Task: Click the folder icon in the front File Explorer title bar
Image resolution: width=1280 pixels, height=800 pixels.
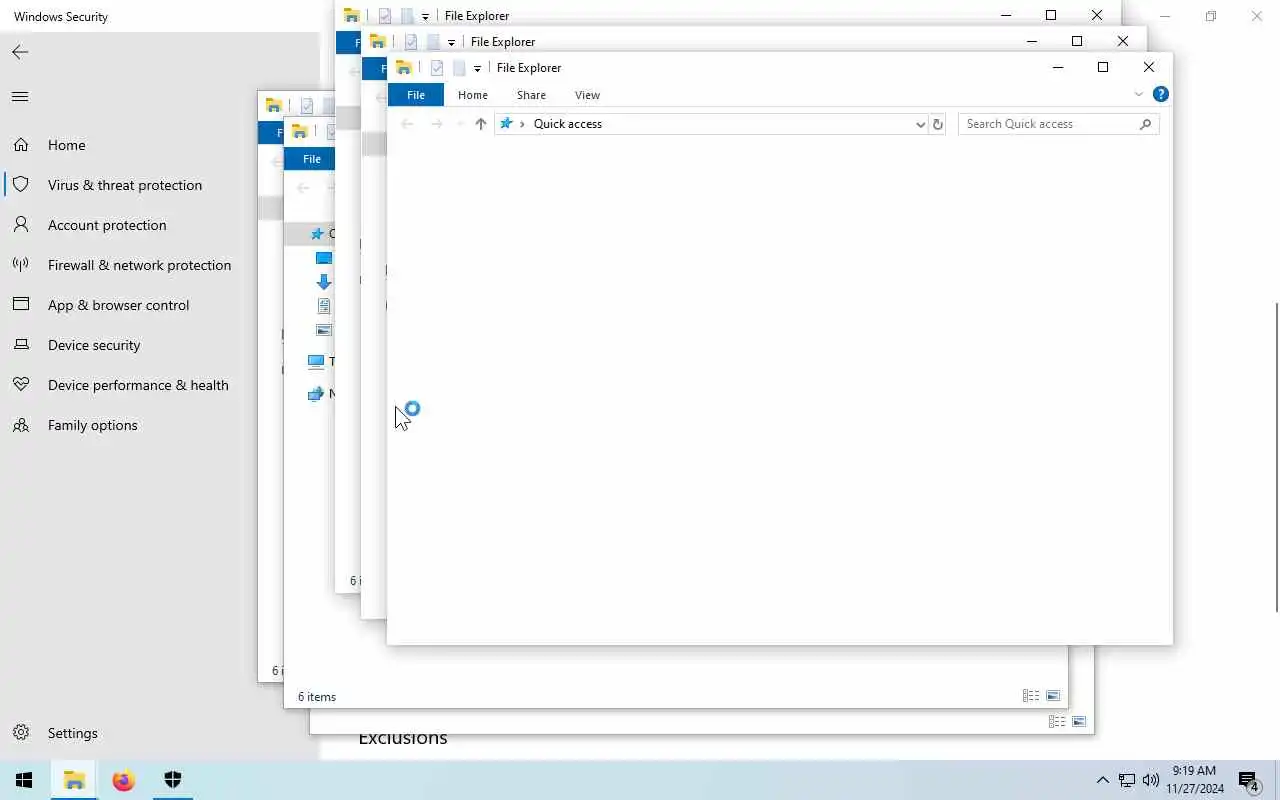Action: 404,68
